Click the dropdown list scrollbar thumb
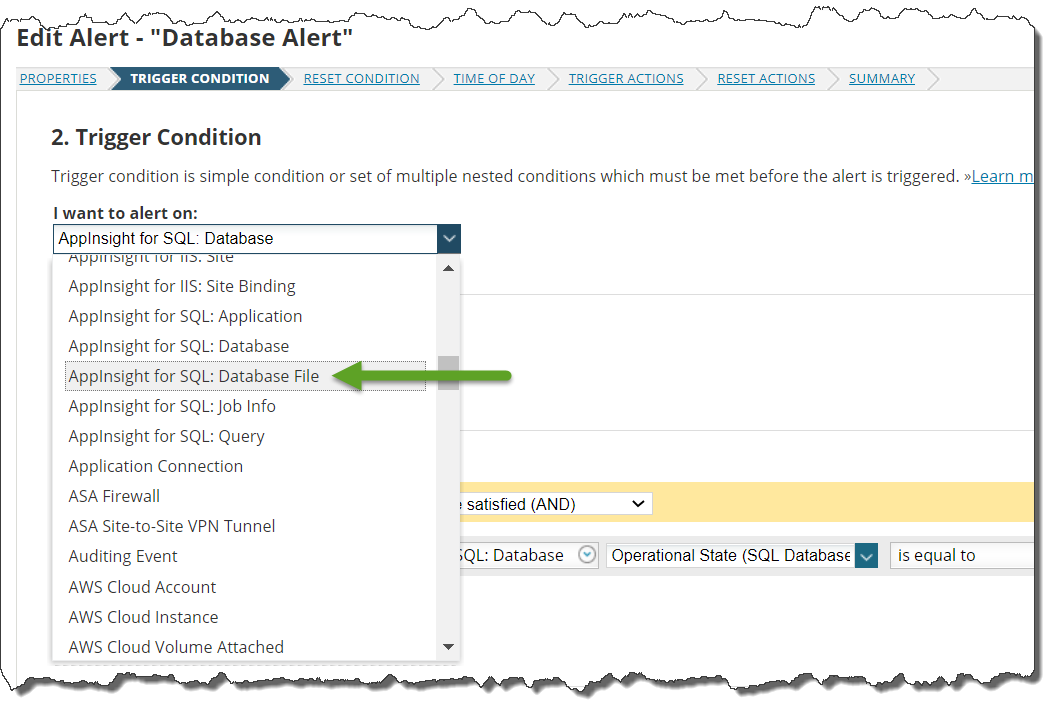The width and height of the screenshot is (1051, 713). pos(448,372)
